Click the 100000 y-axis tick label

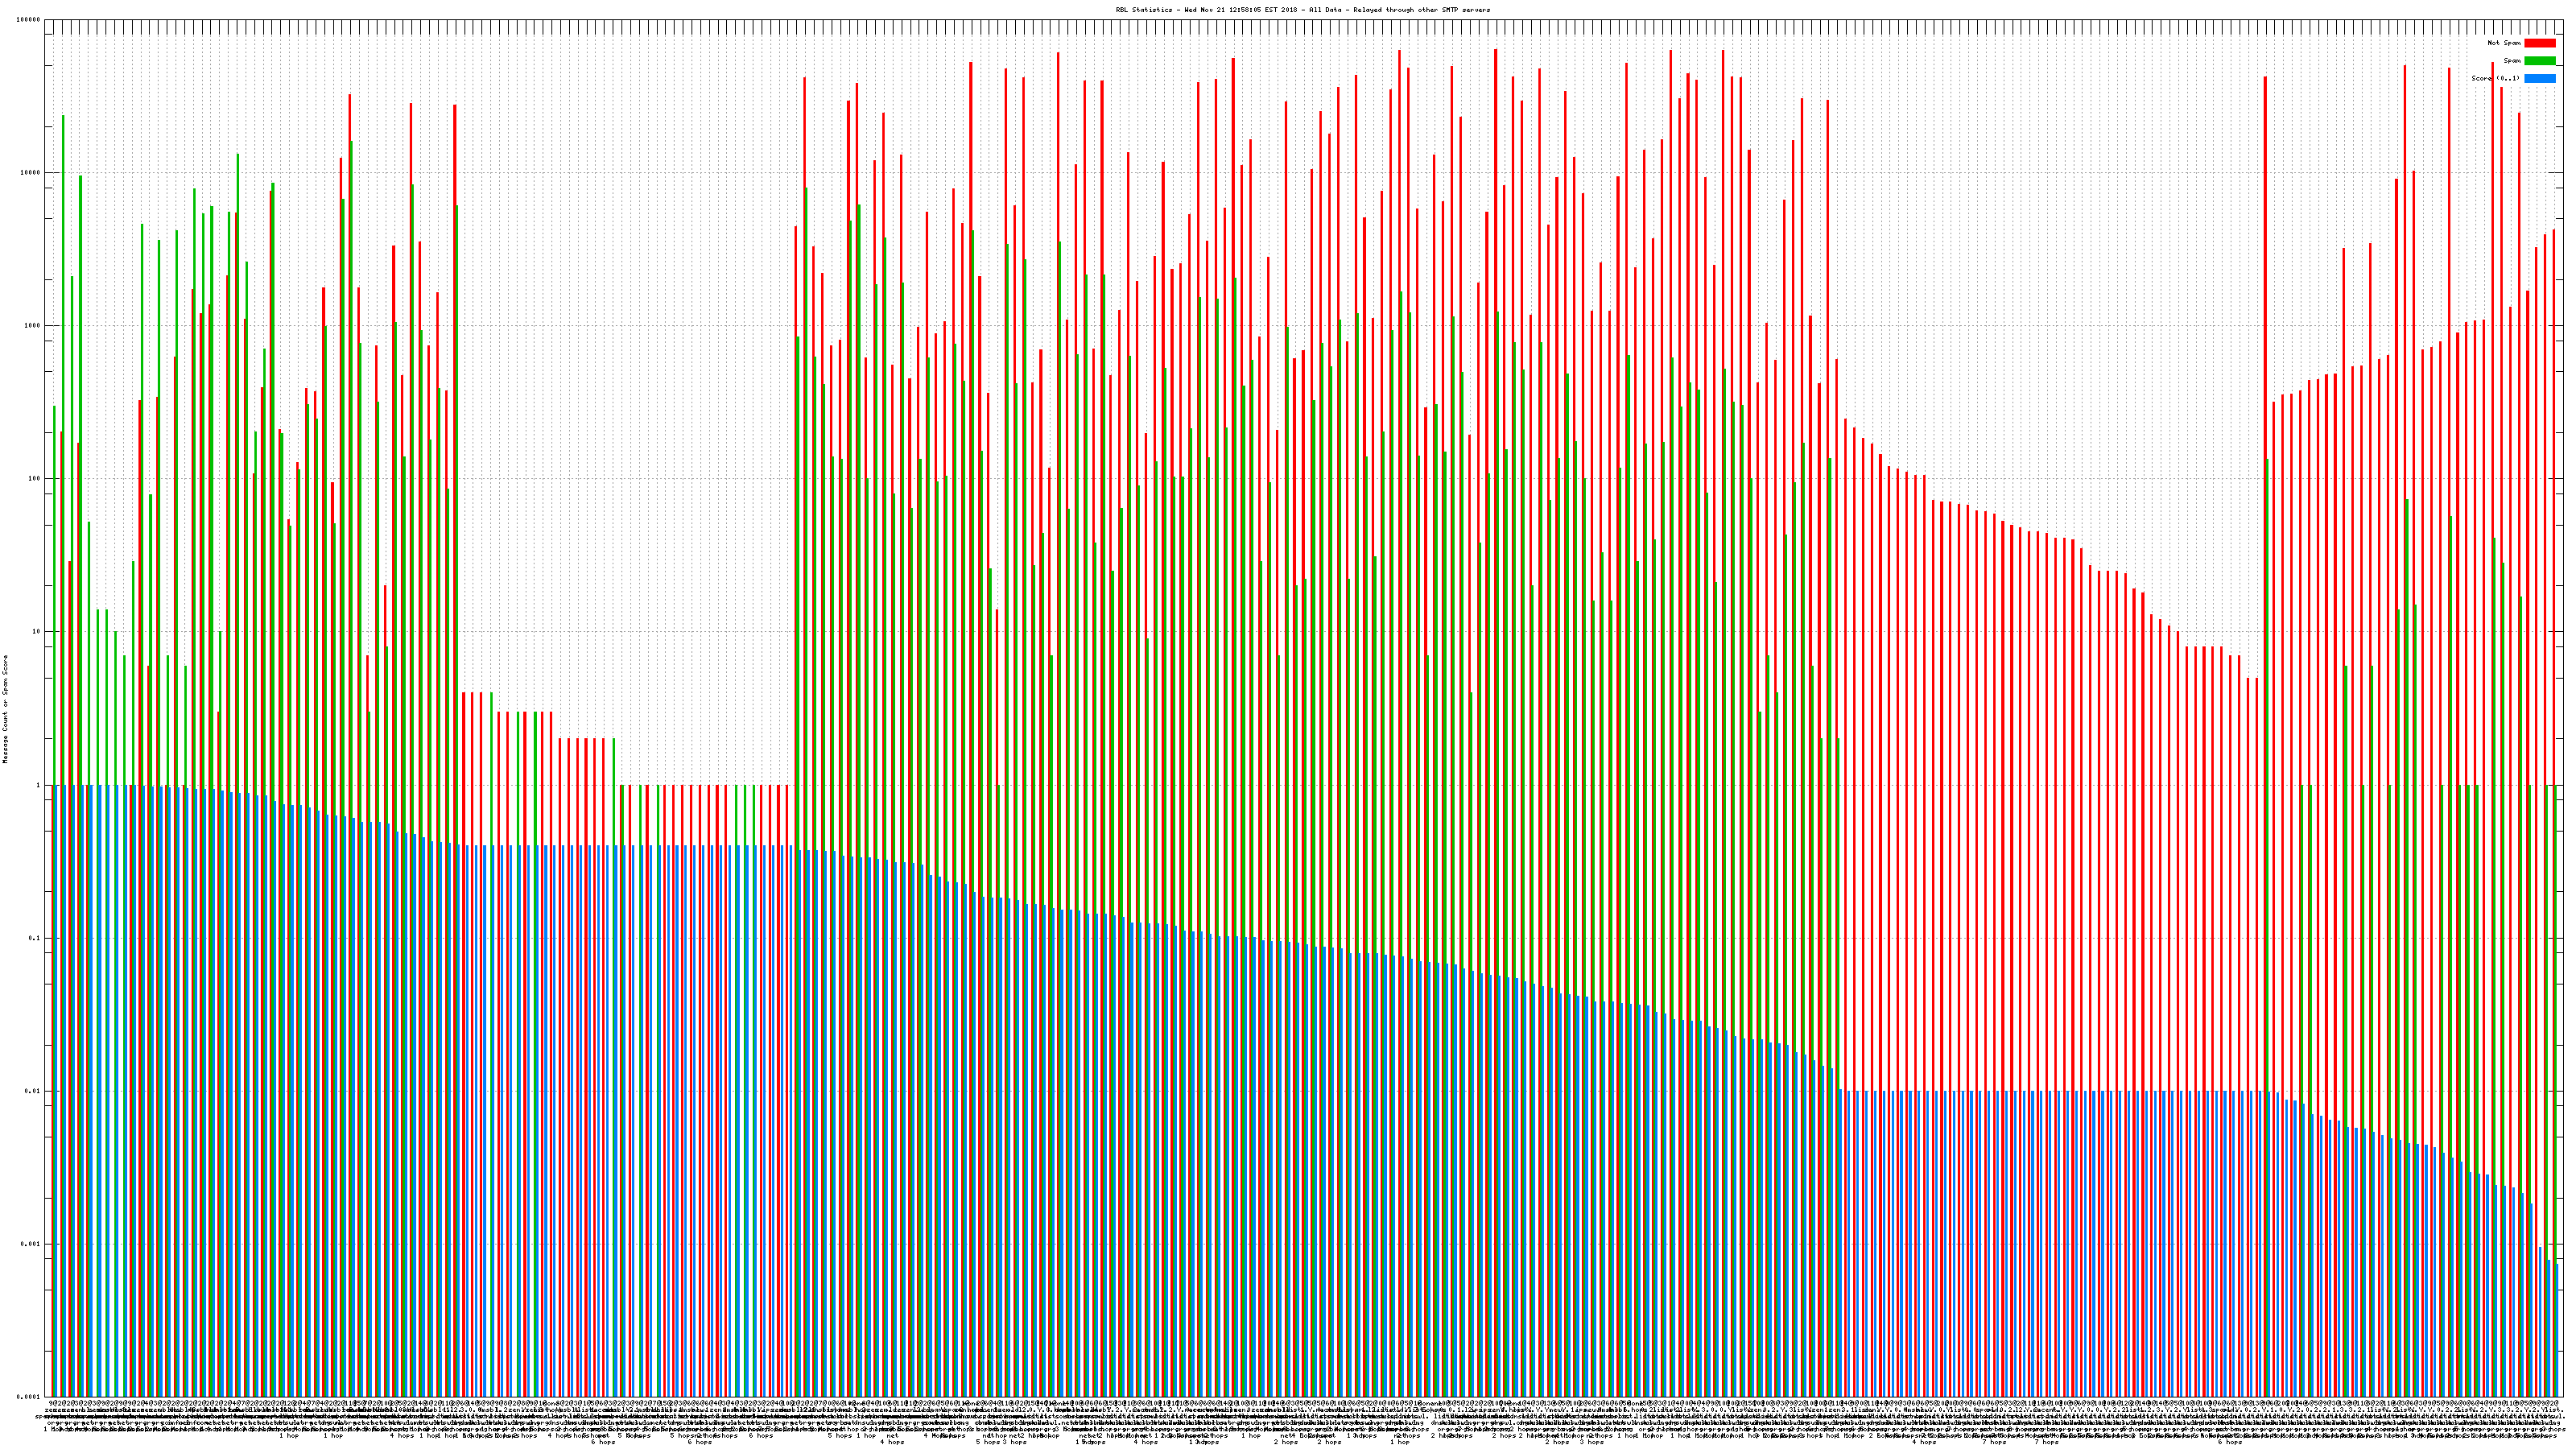point(29,20)
